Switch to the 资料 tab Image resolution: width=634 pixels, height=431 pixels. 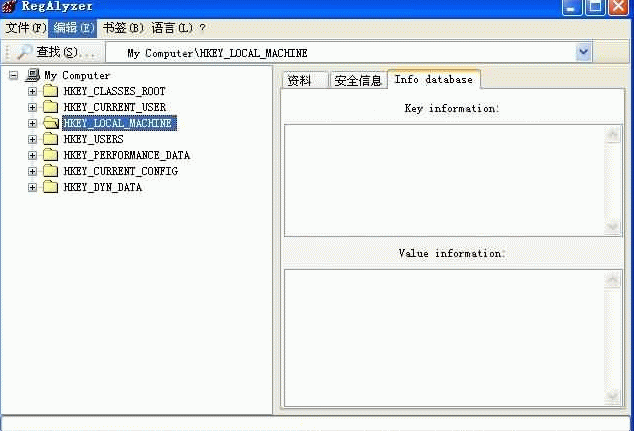[x=304, y=80]
